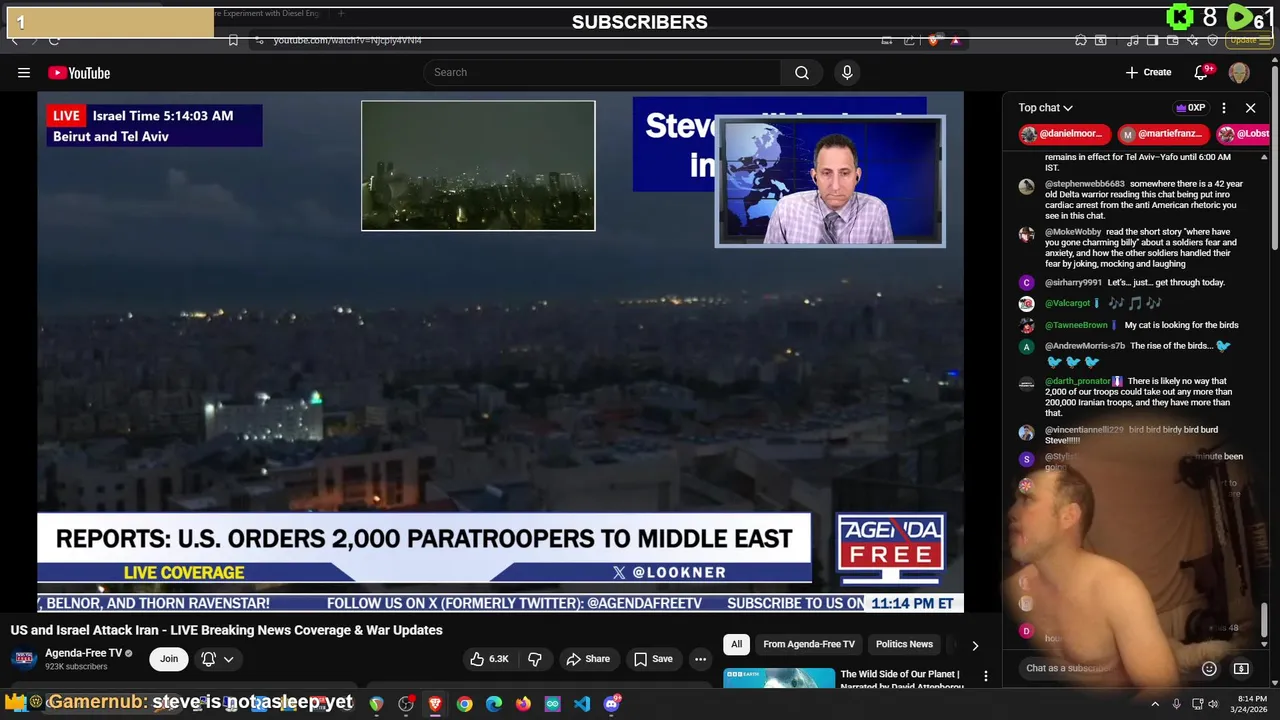Go to the YouTube home logo
Viewport: 1280px width, 720px height.
(x=79, y=72)
